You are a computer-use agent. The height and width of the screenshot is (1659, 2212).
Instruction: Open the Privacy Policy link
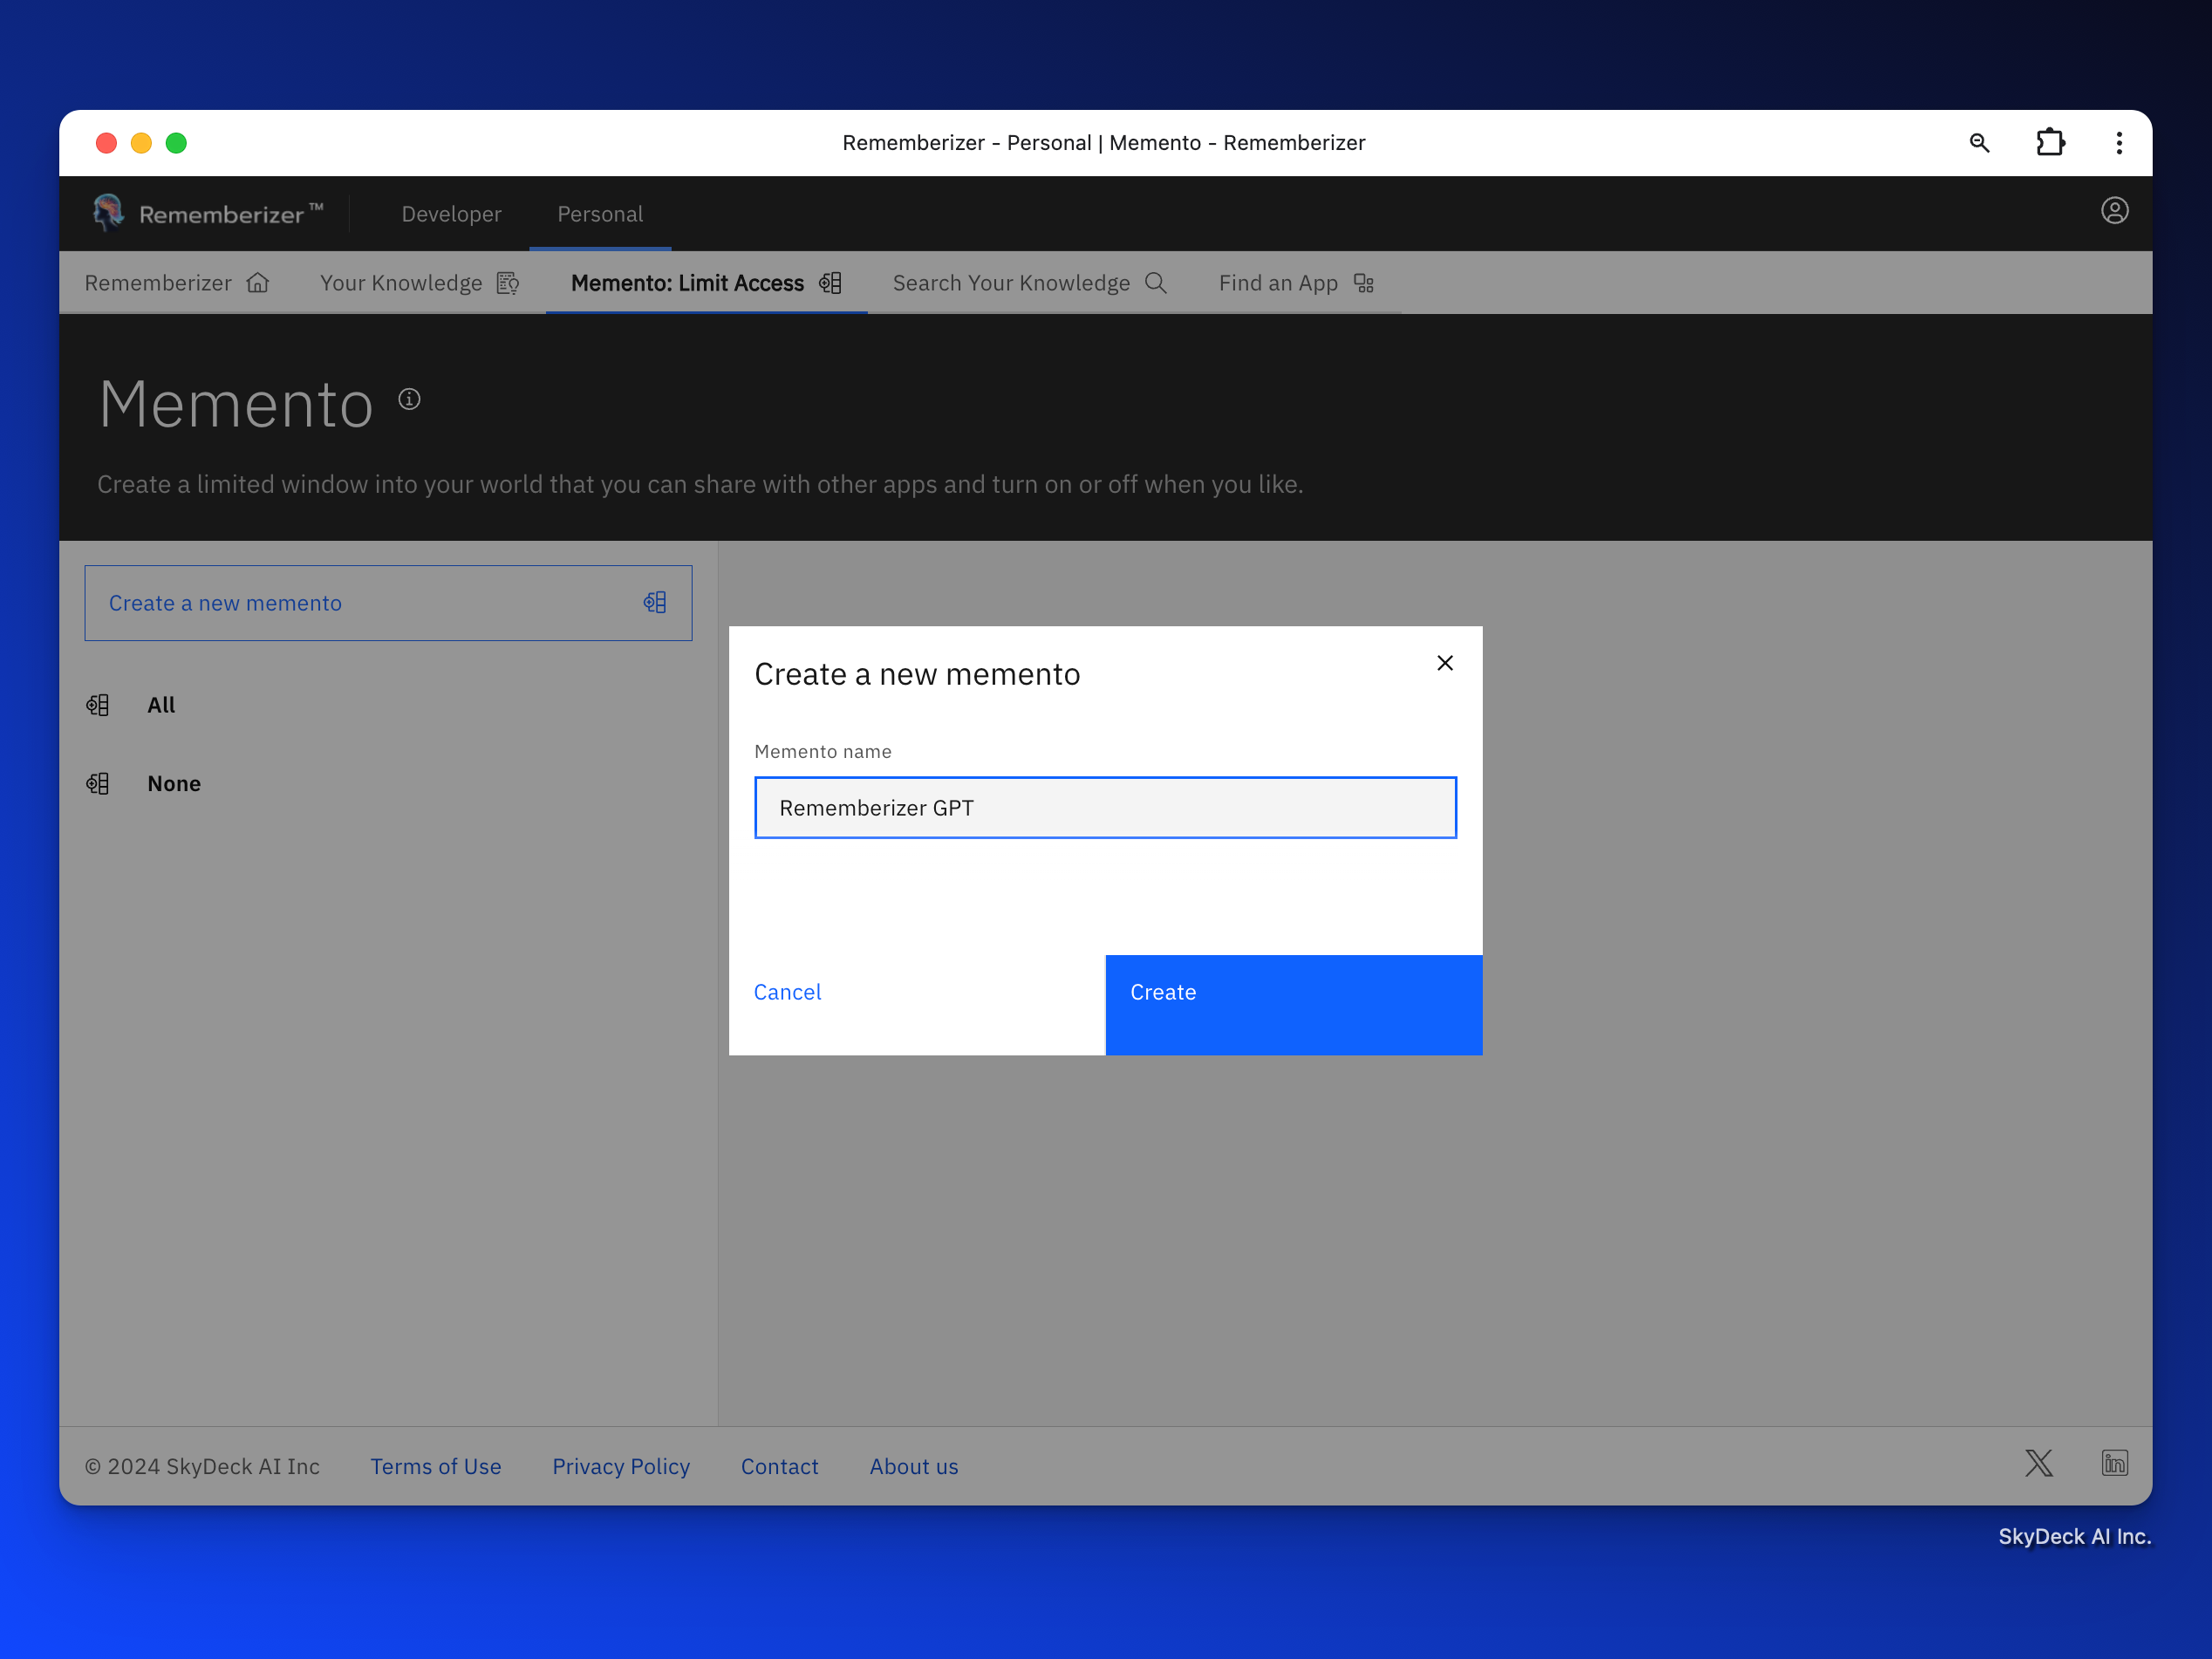621,1466
